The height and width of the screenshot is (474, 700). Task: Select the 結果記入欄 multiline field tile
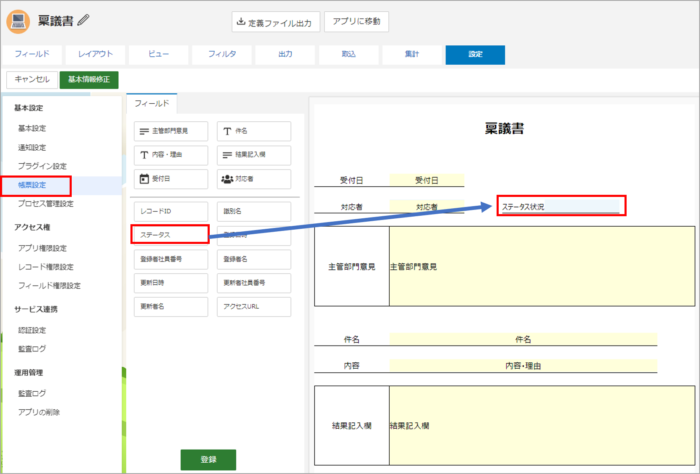[x=254, y=155]
